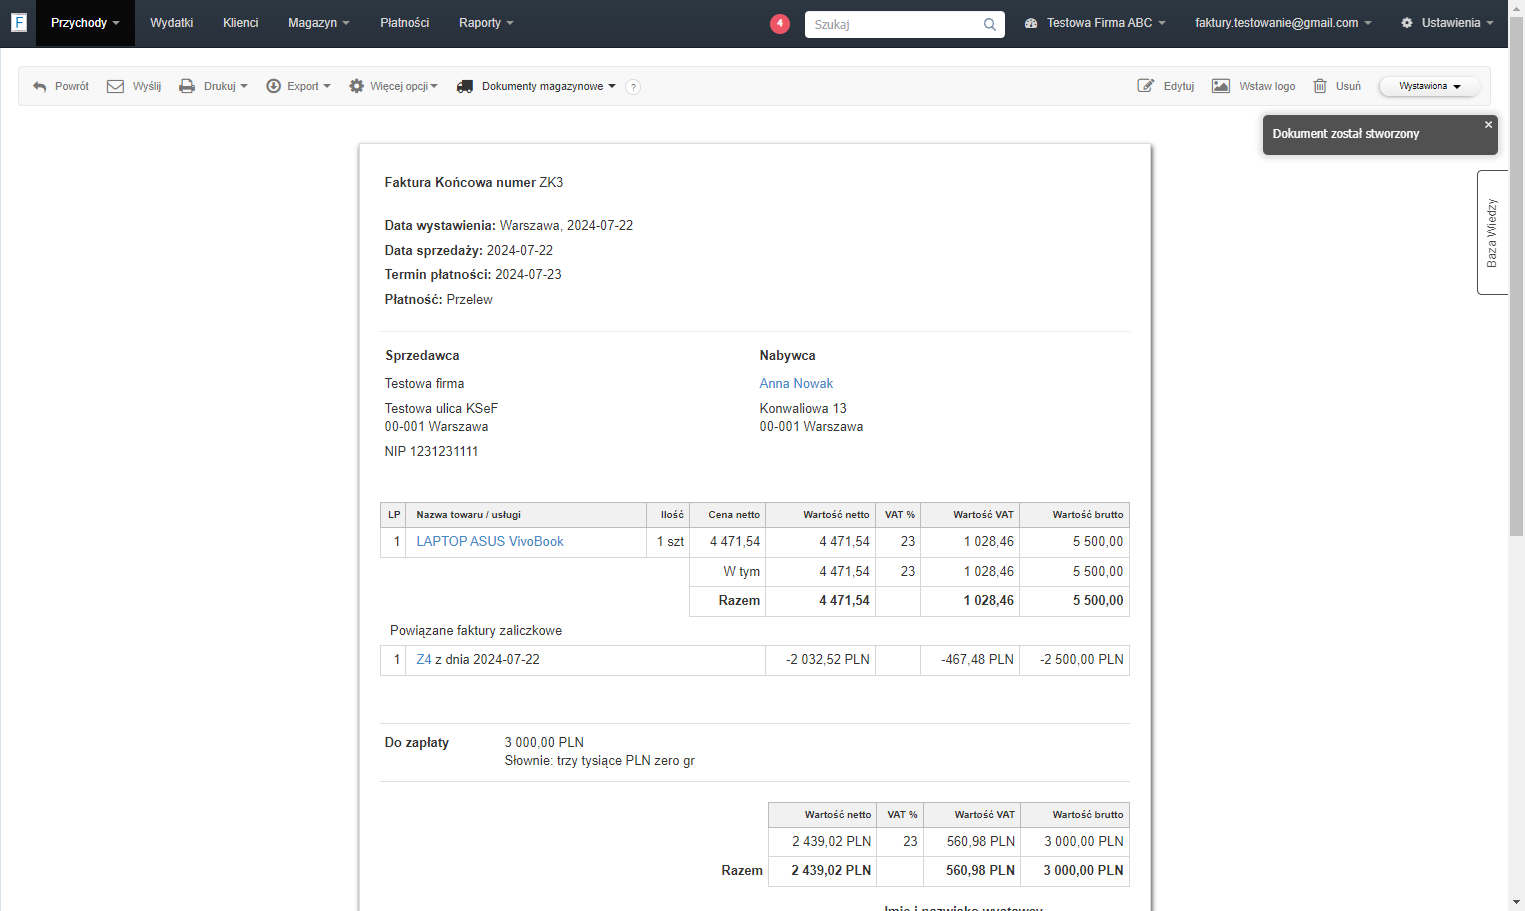Open the Export dropdown
This screenshot has height=911, width=1525.
click(x=298, y=86)
